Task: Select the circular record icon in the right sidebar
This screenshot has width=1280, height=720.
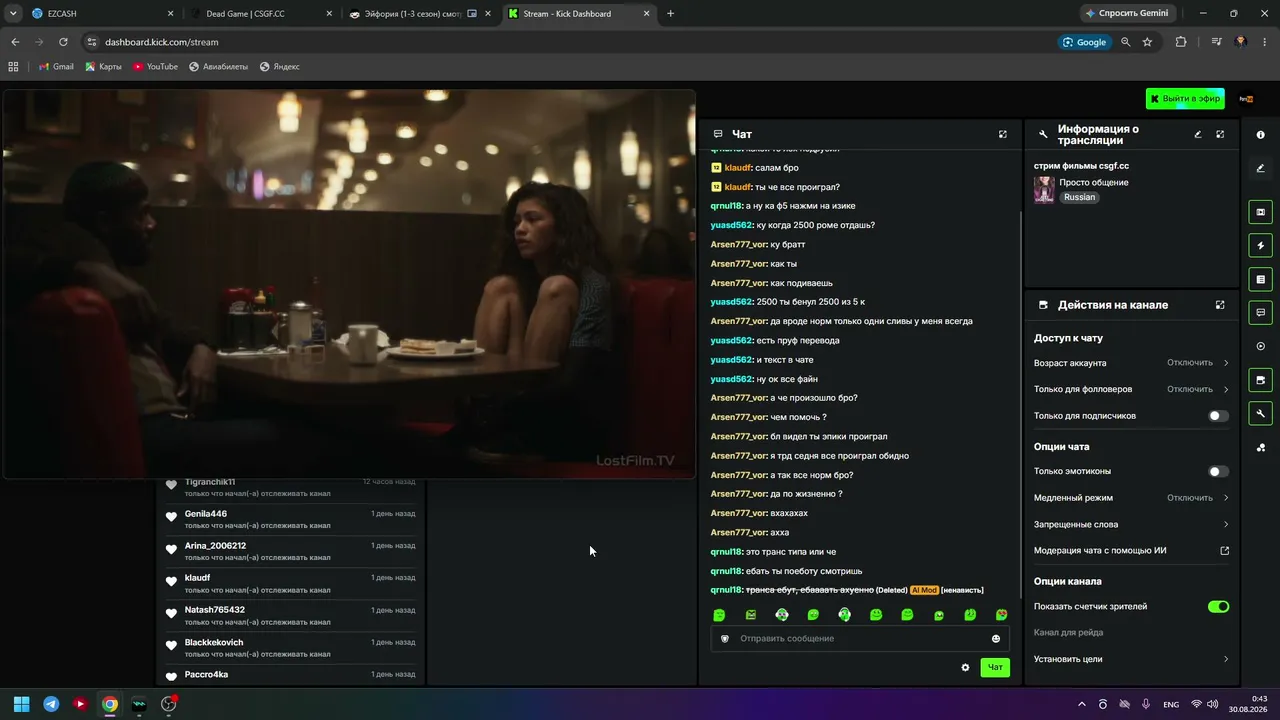Action: pyautogui.click(x=1260, y=346)
